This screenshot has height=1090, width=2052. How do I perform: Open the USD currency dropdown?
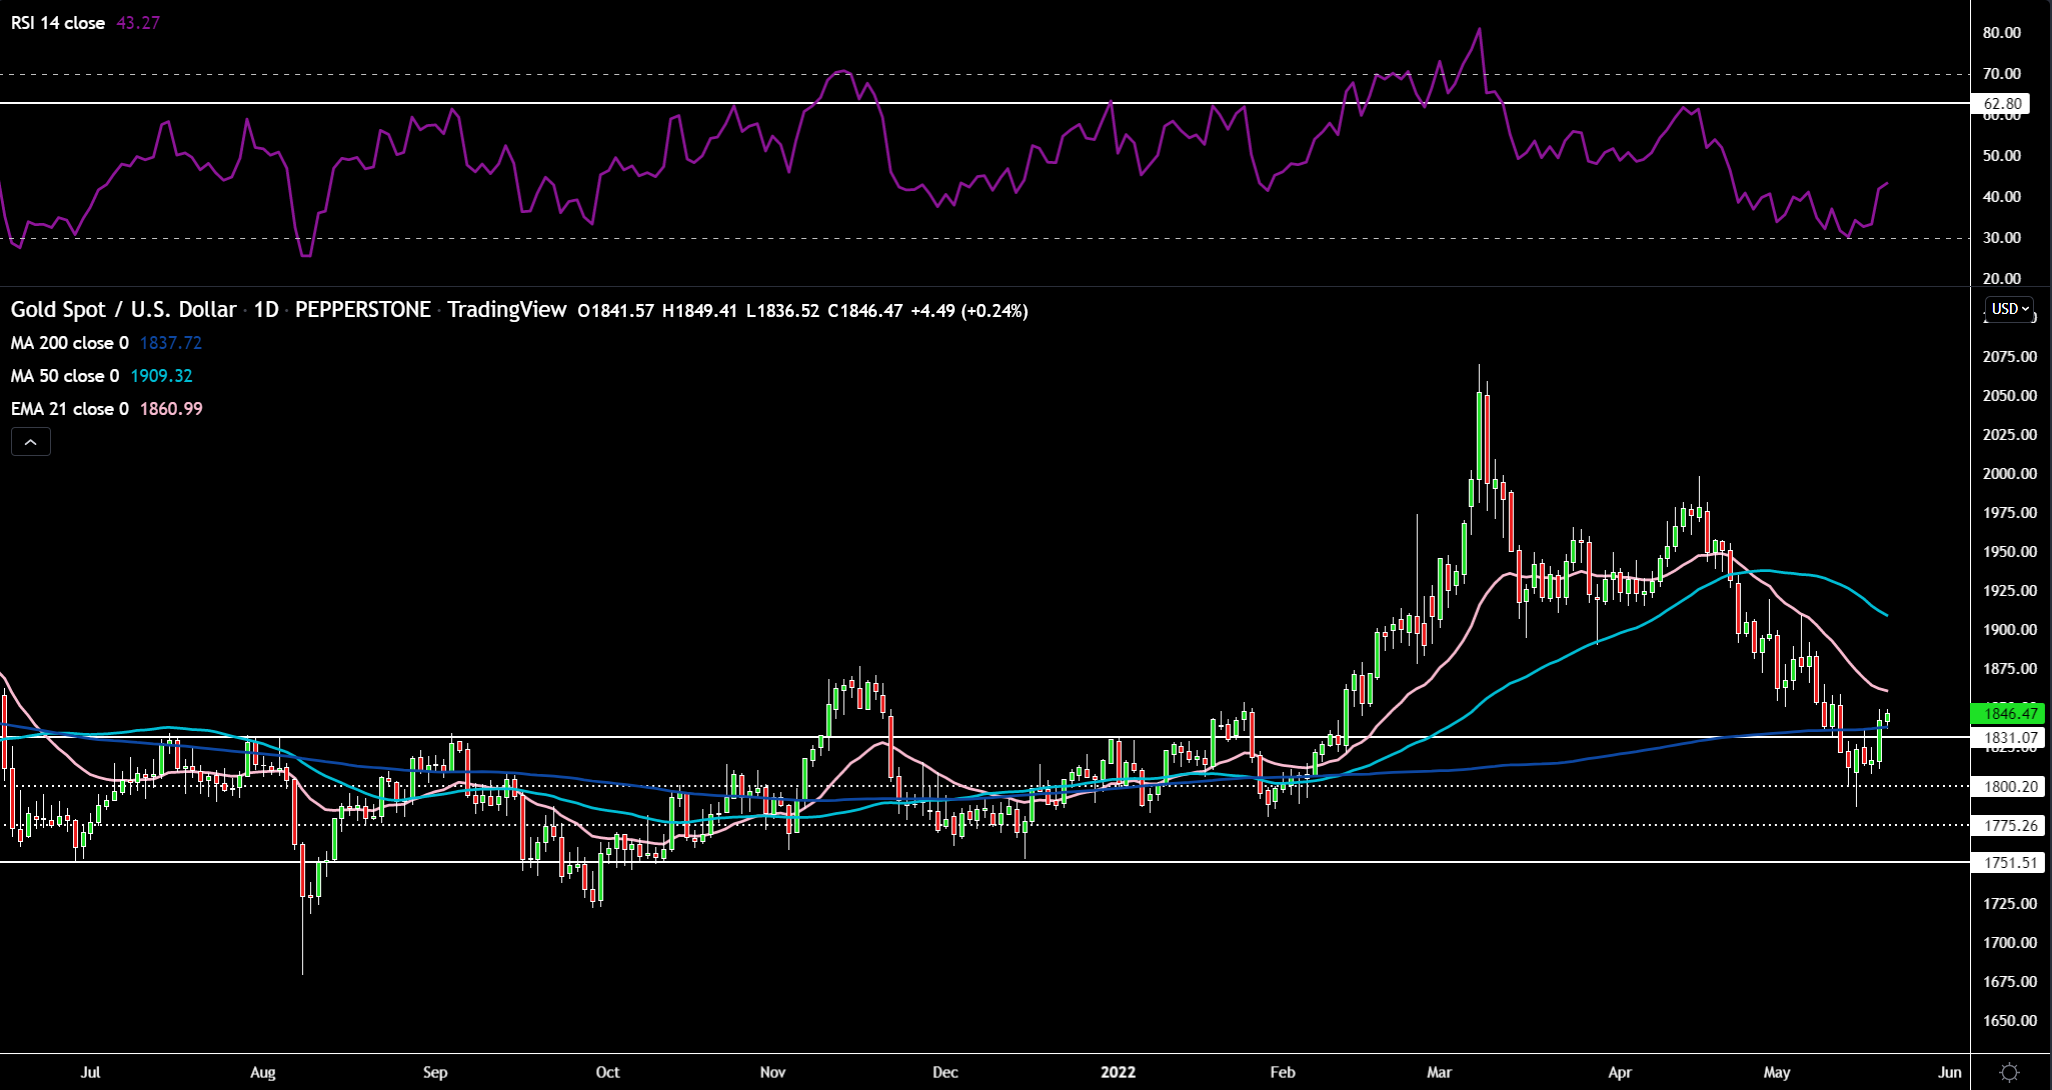click(2010, 309)
